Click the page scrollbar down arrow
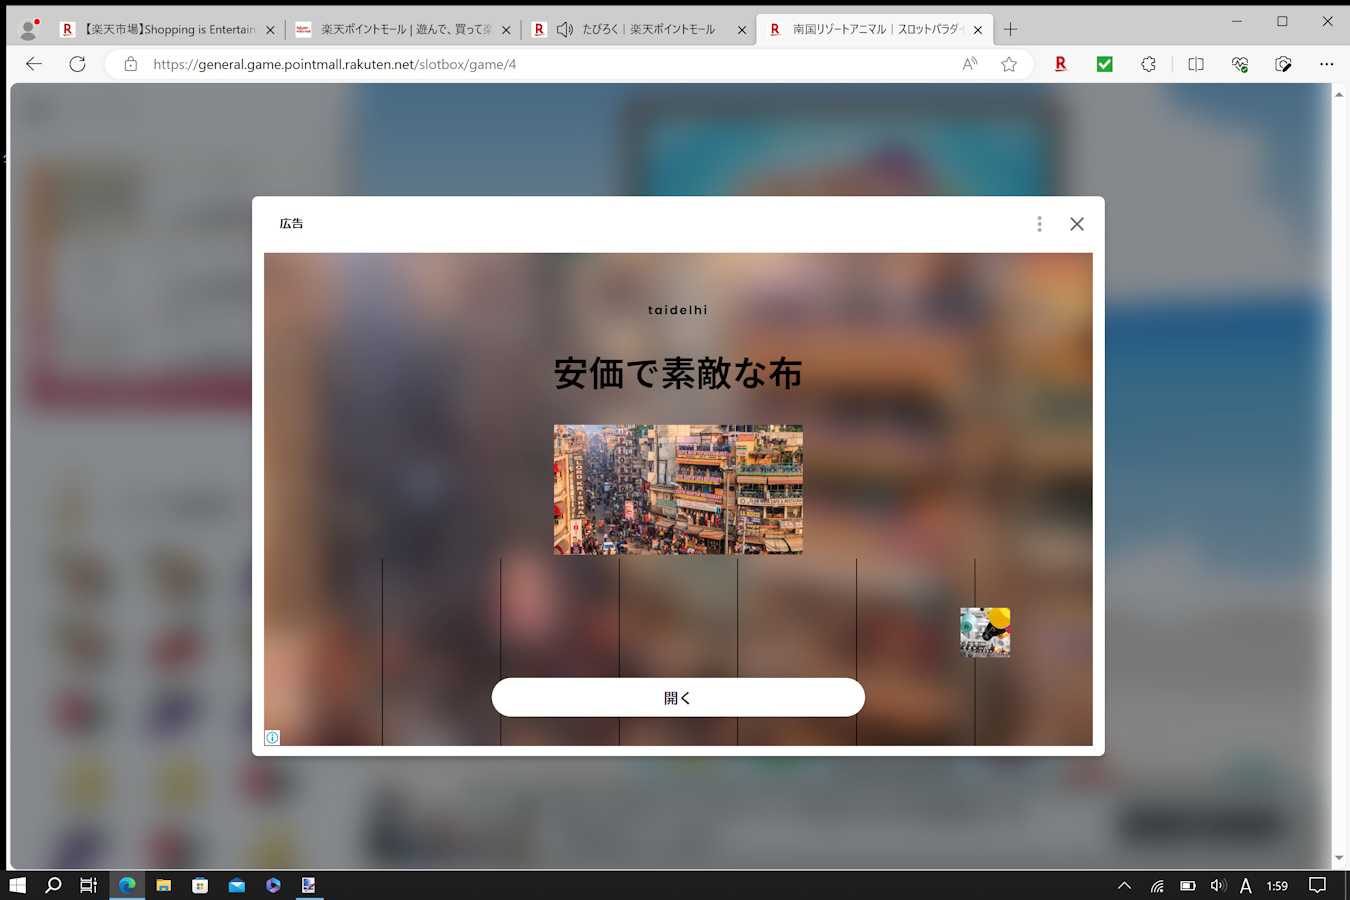Screen dimensions: 1350x900 1339,858
